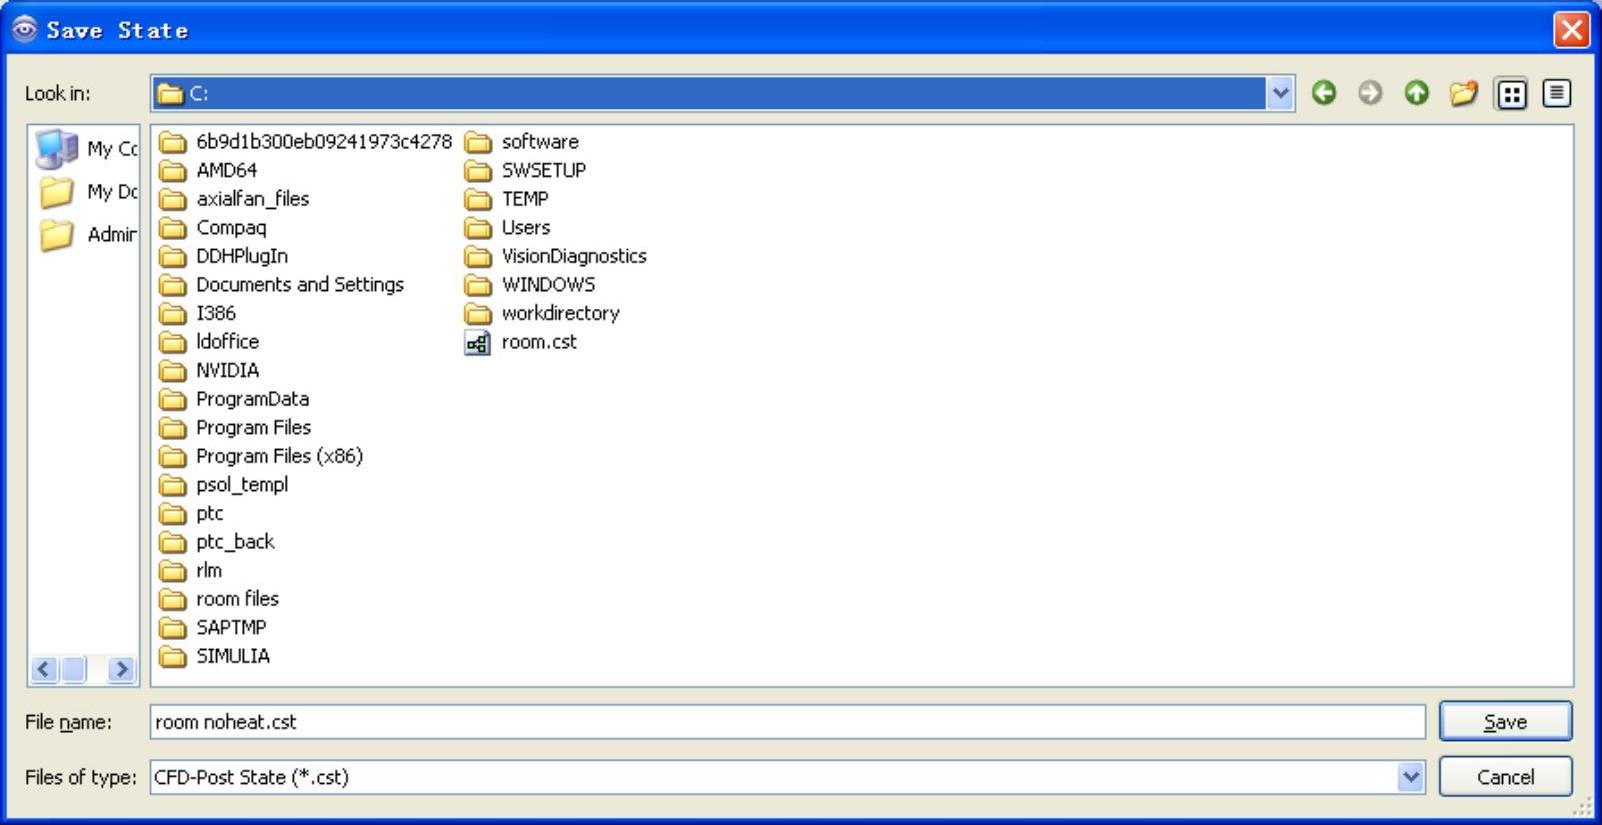Cancel the Save State dialog
The width and height of the screenshot is (1602, 825).
click(x=1505, y=777)
